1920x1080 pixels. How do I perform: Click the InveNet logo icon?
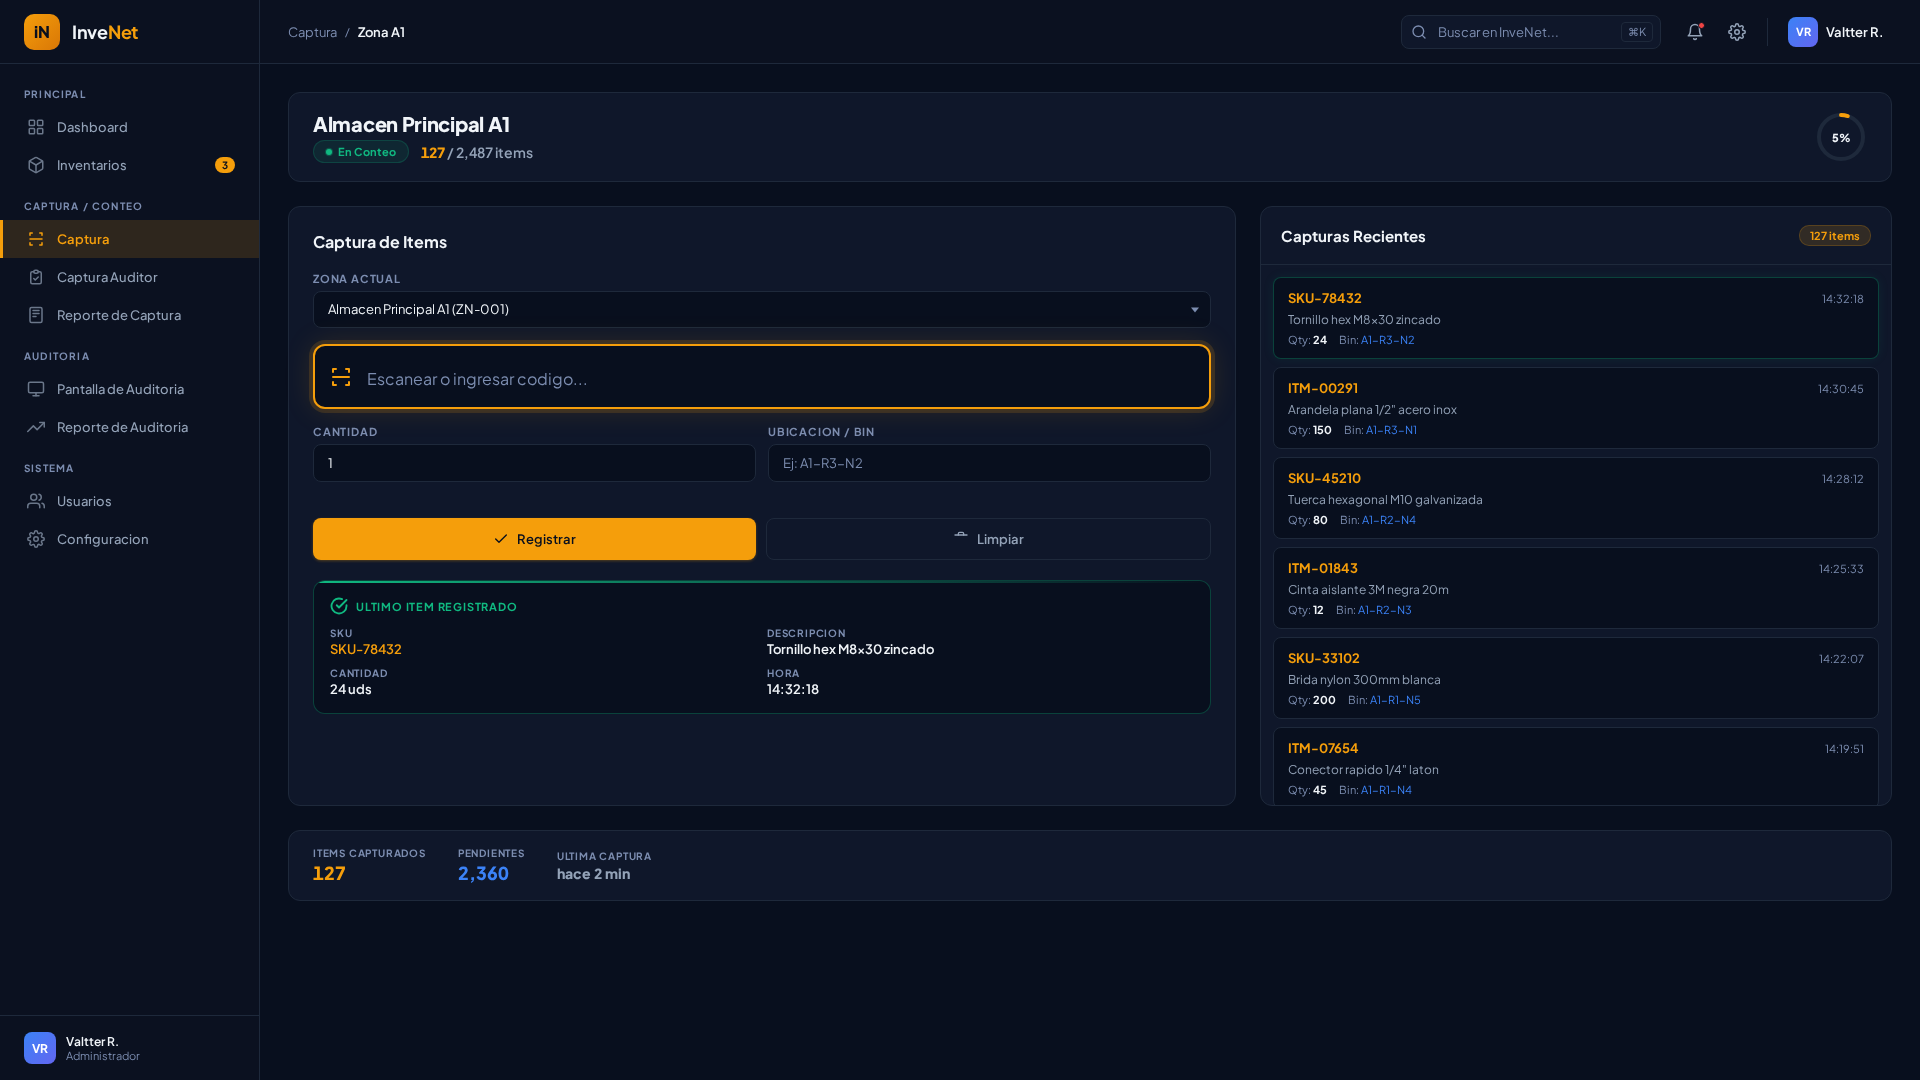(42, 32)
